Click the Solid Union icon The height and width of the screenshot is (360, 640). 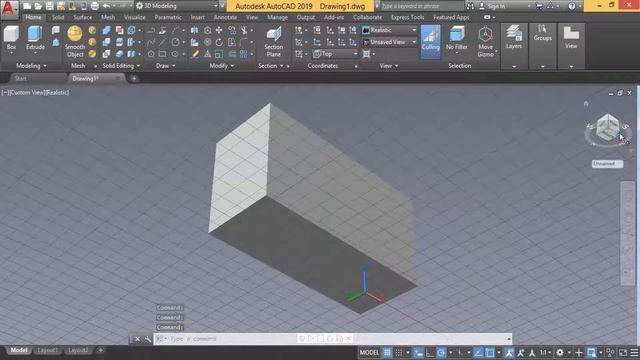107,30
